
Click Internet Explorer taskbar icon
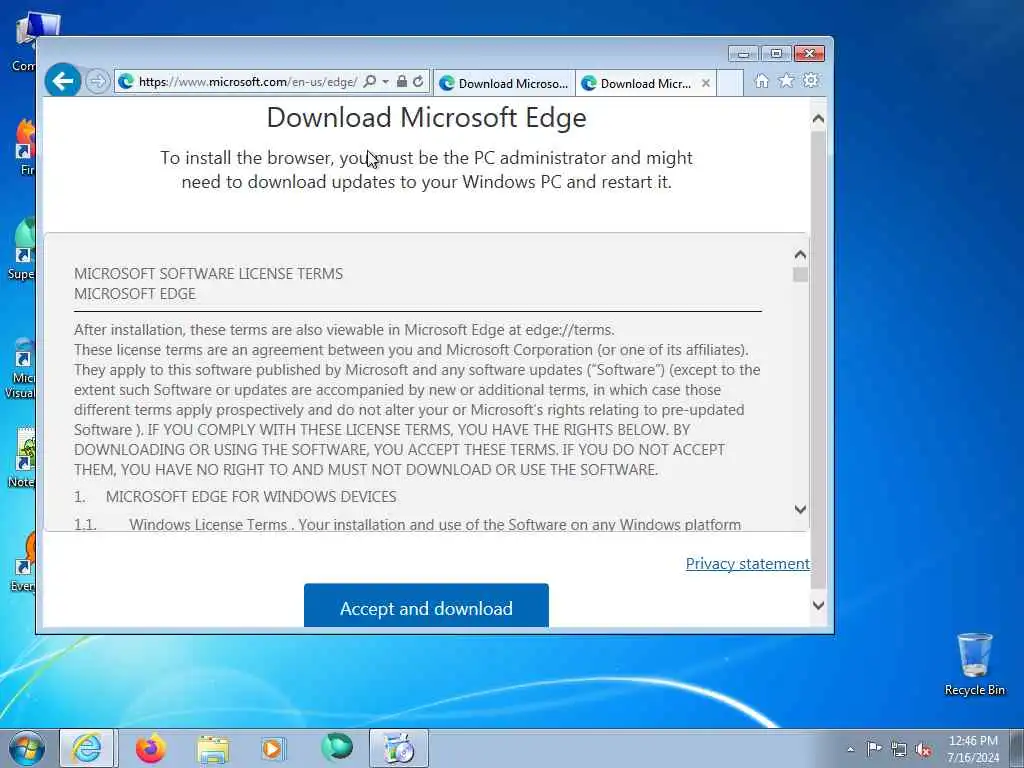click(x=87, y=748)
